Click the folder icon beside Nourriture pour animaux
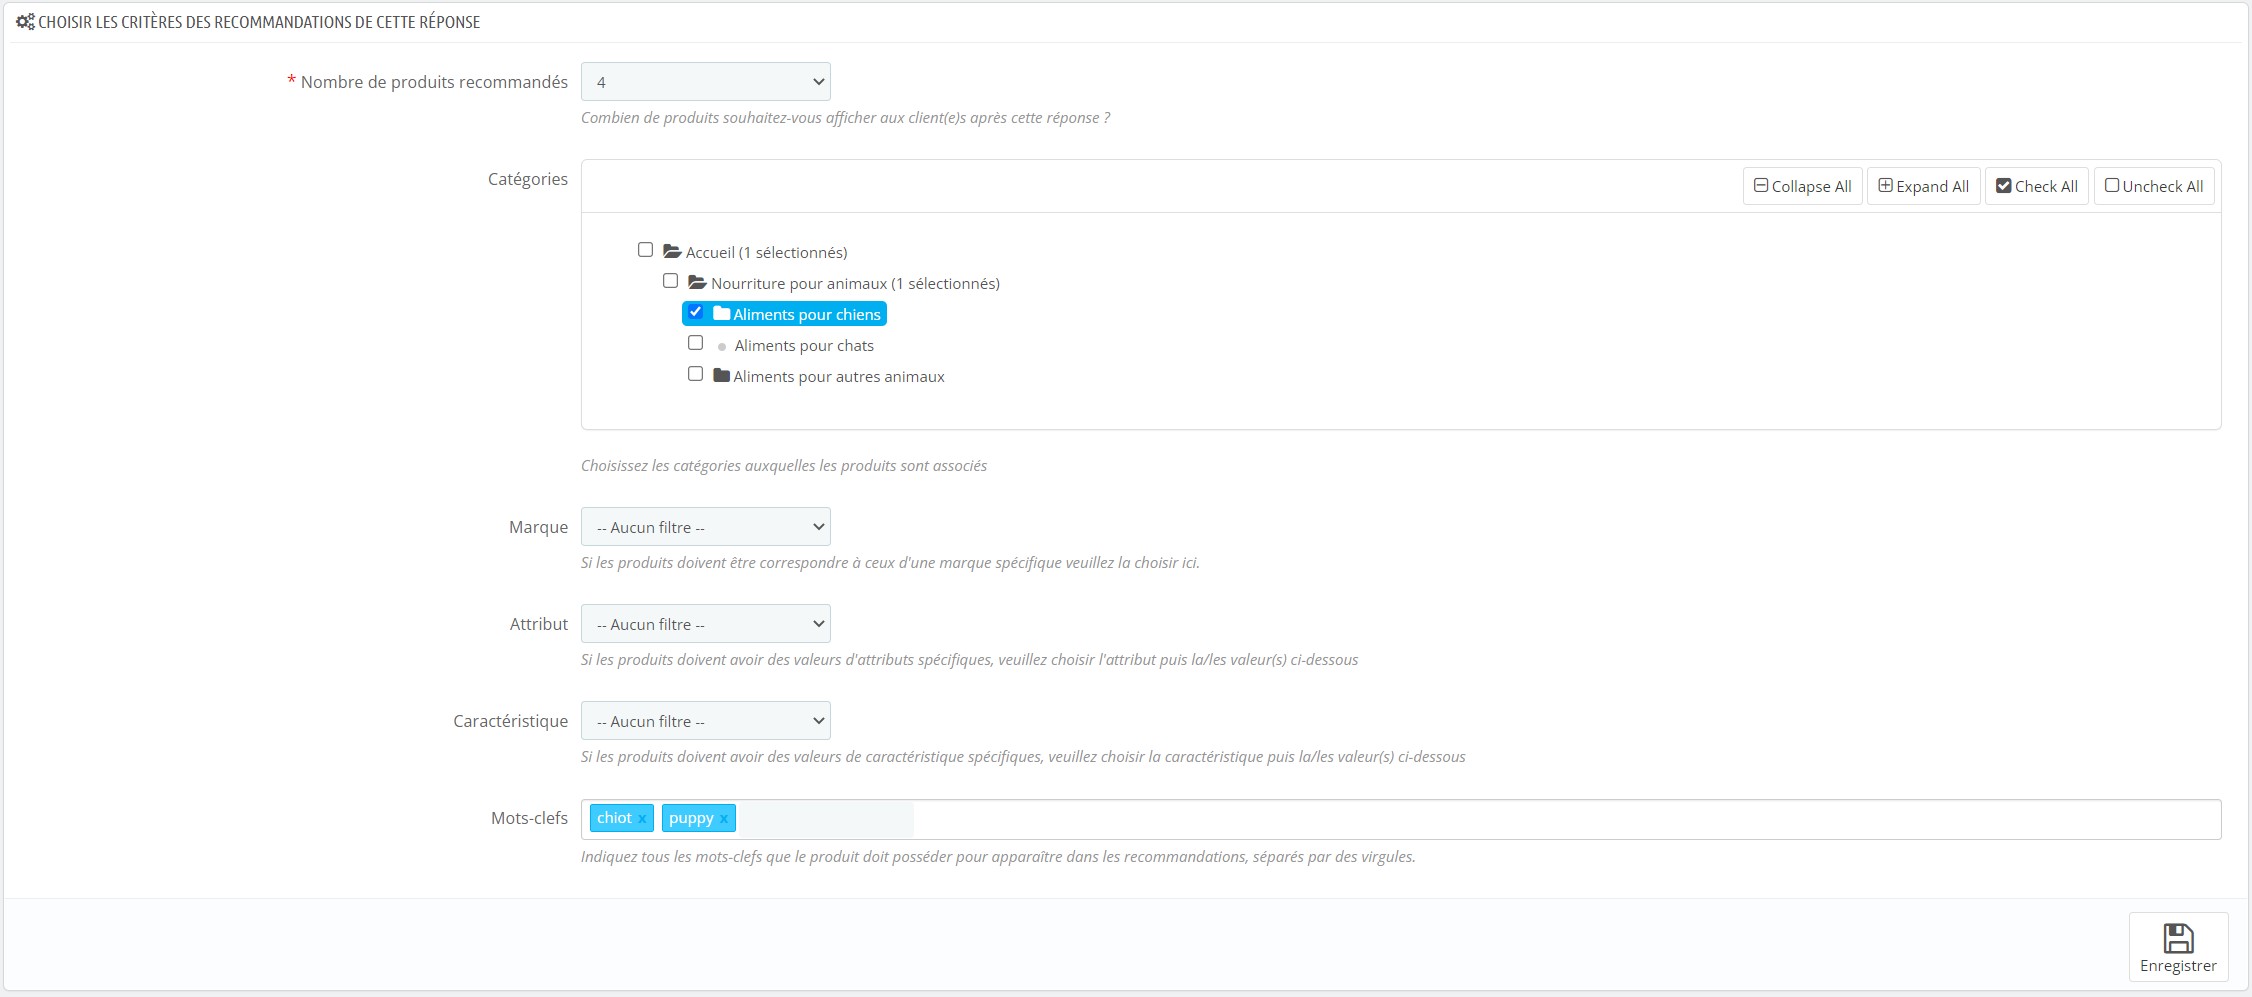 (x=696, y=282)
